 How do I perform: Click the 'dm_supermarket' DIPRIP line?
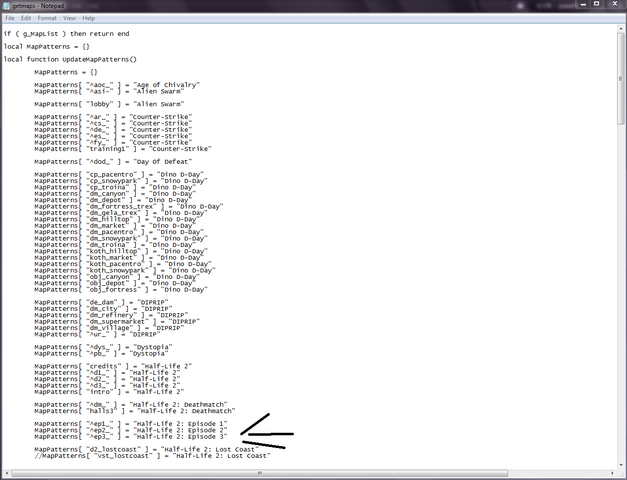pos(117,322)
